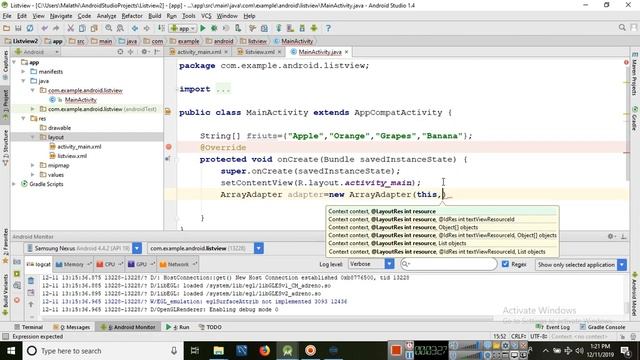
Task: Open the Terminal tool window
Action: click(28, 327)
